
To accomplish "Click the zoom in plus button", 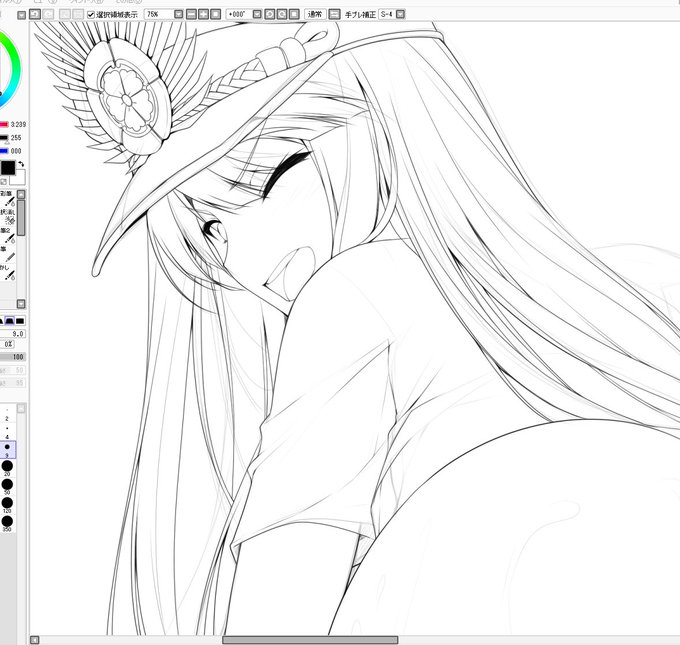I will [x=203, y=14].
